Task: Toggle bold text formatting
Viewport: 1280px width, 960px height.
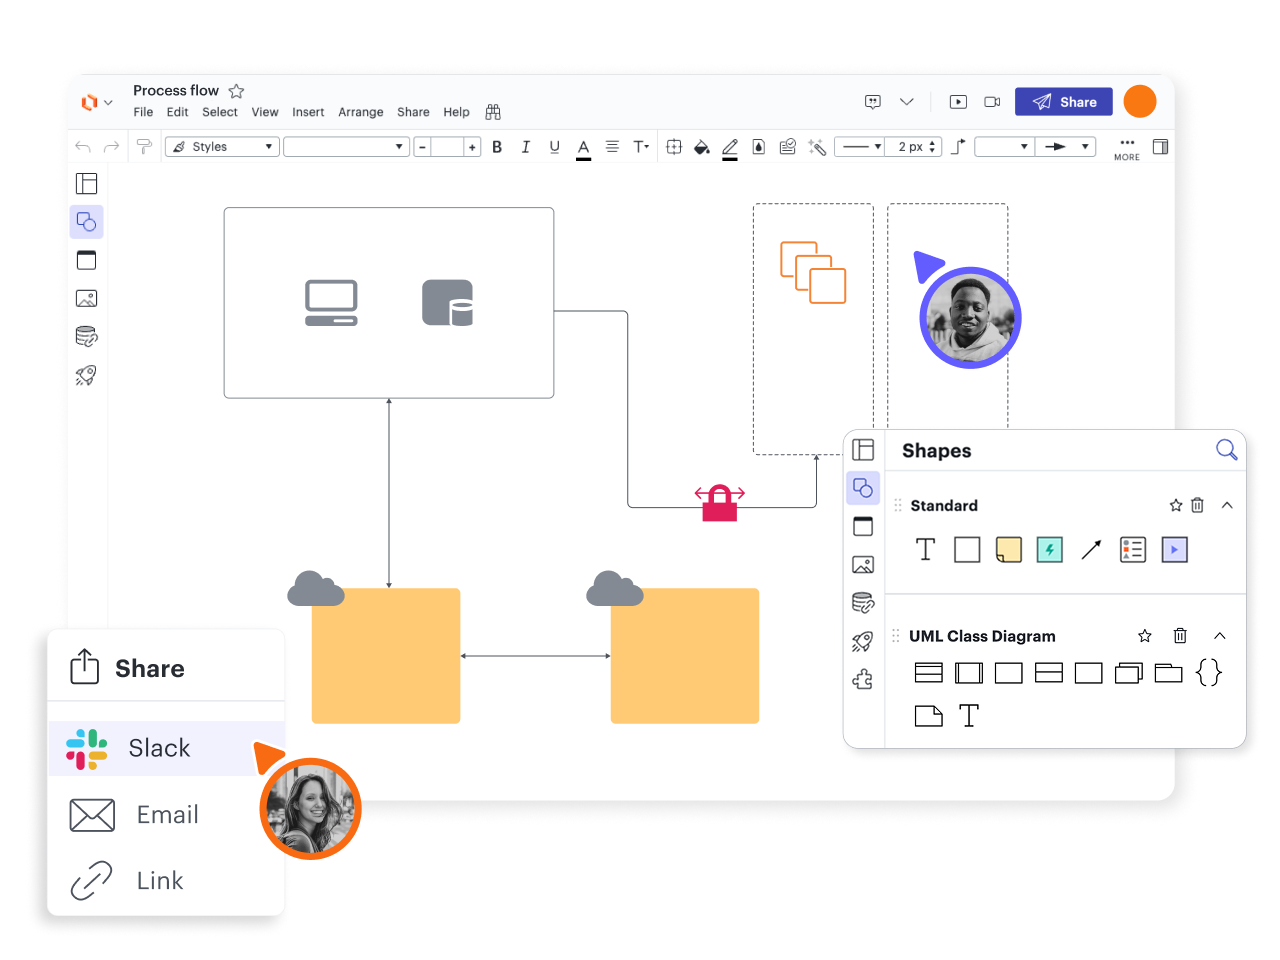Action: coord(497,147)
